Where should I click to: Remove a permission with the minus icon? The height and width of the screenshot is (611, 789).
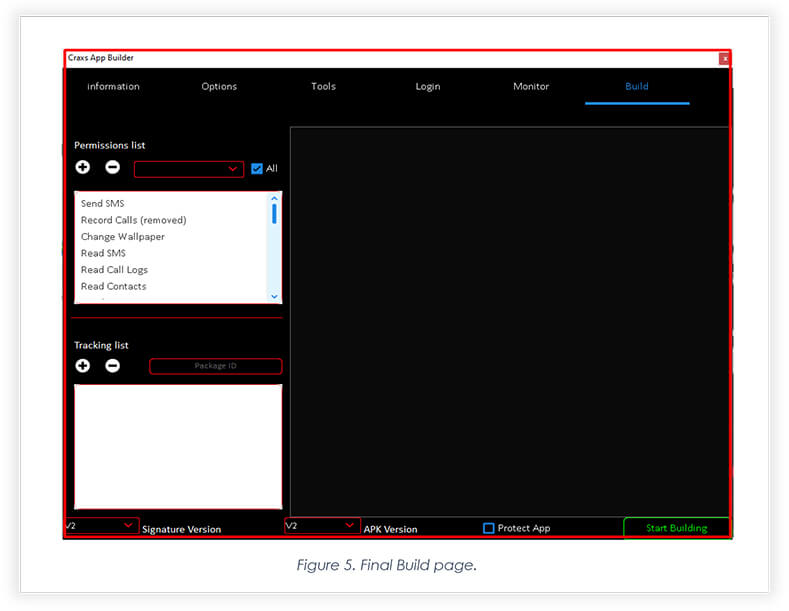113,167
